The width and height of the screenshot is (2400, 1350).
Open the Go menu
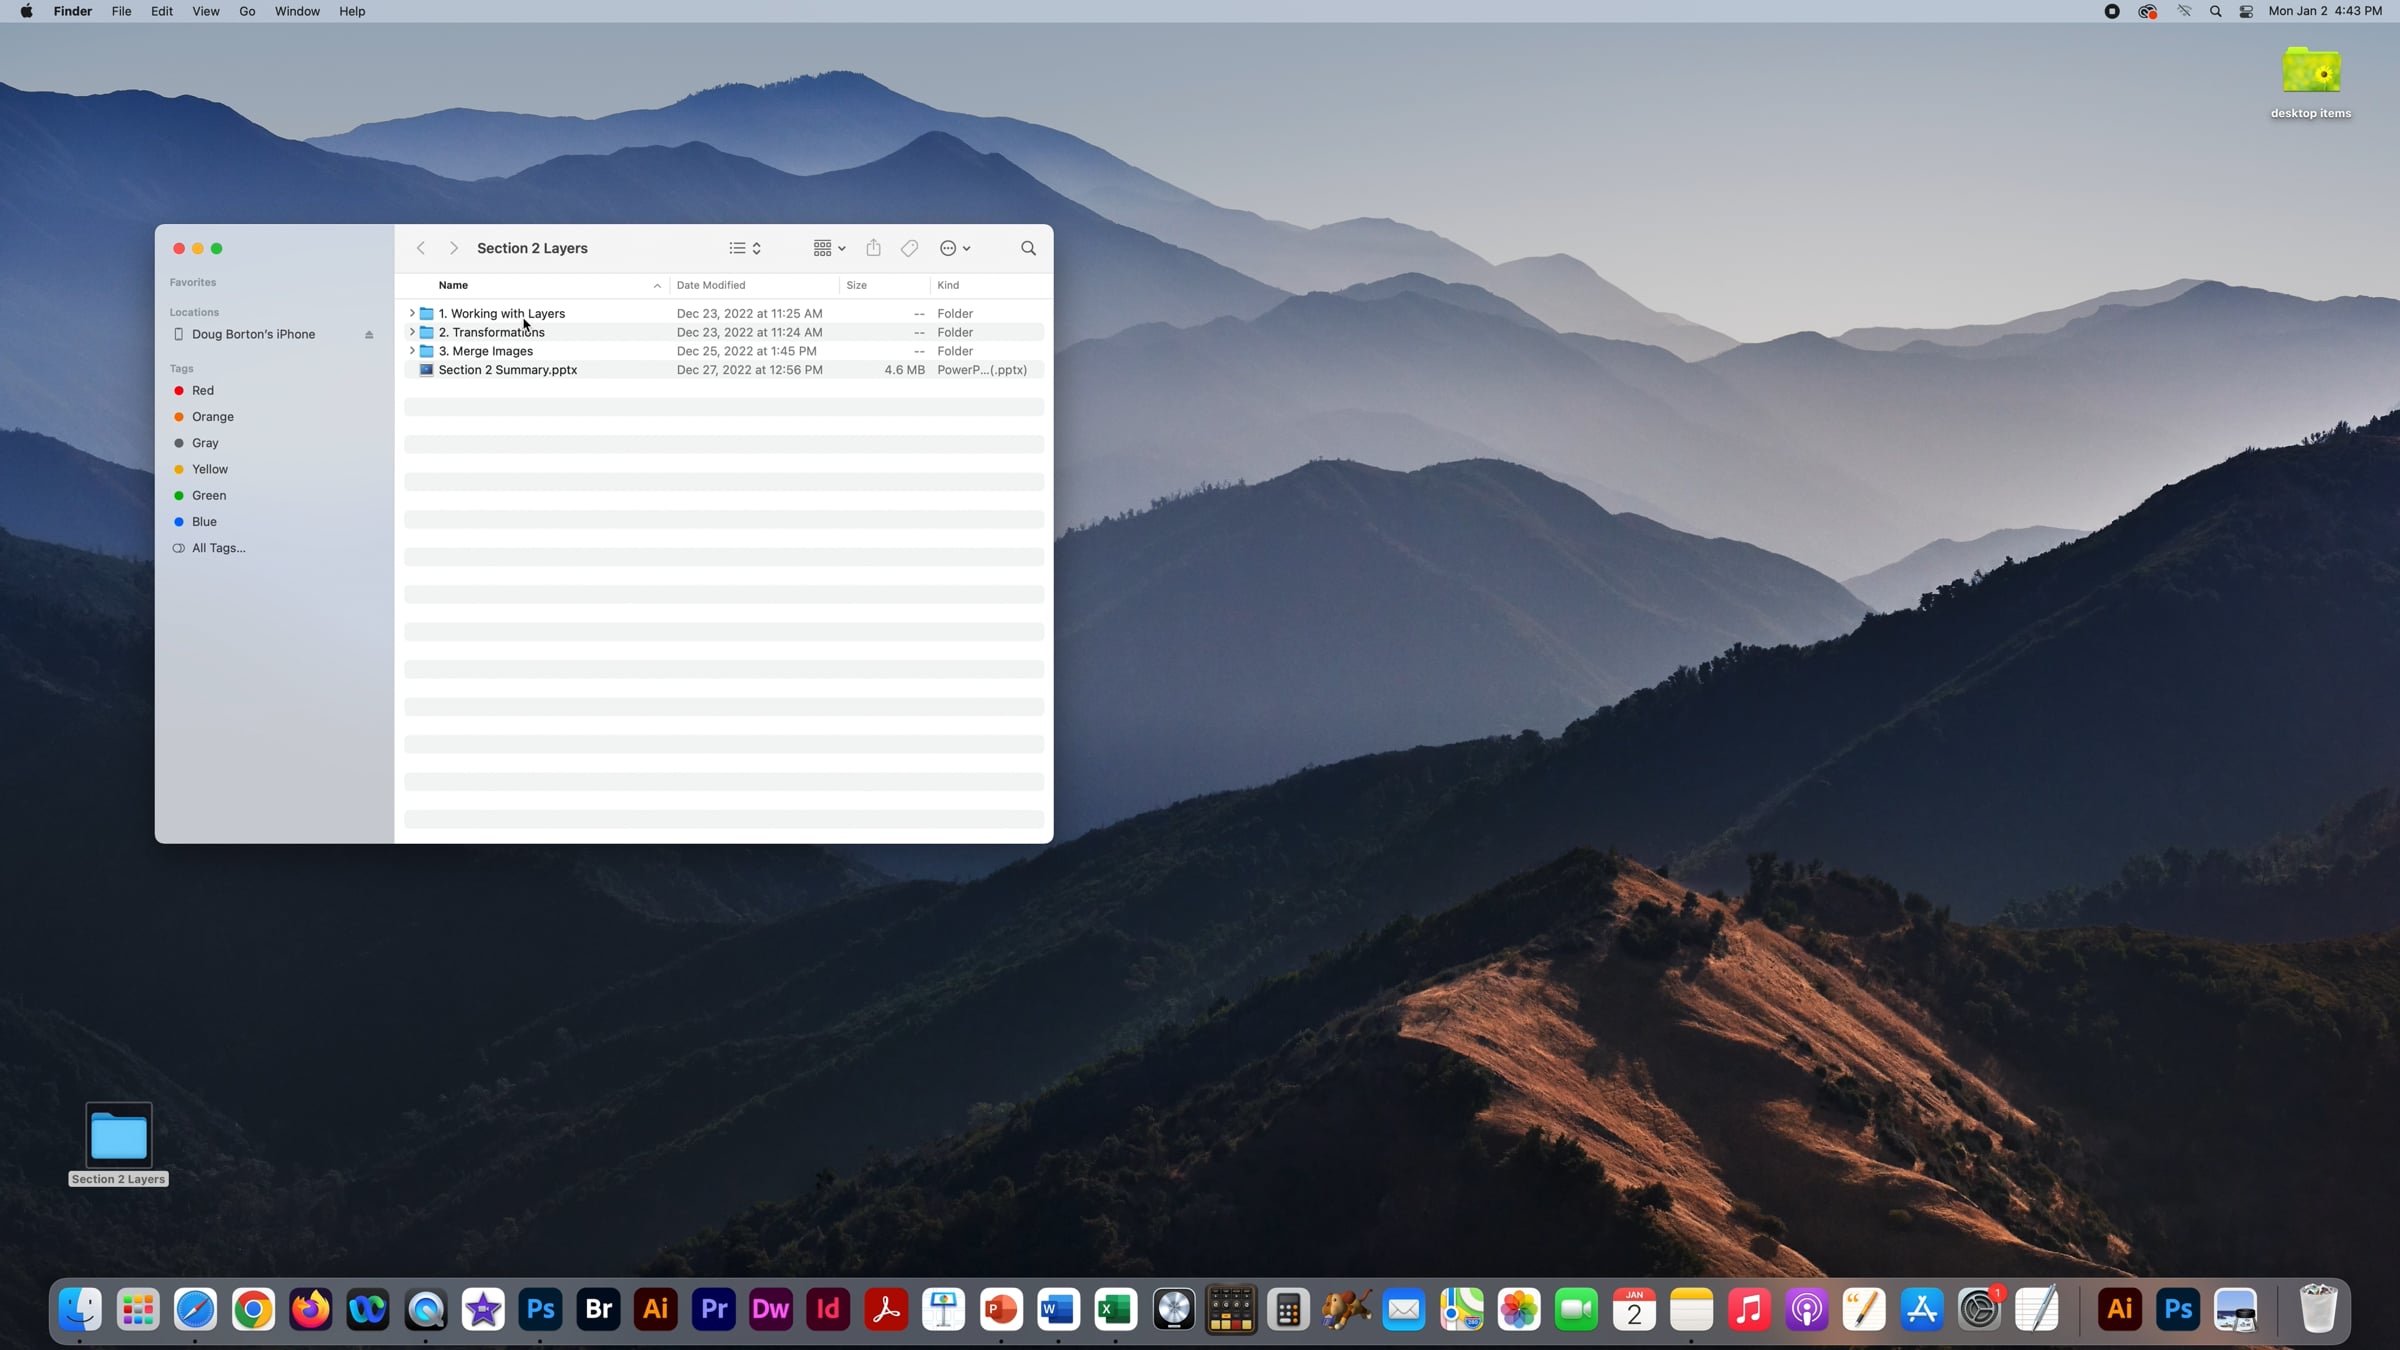(247, 11)
